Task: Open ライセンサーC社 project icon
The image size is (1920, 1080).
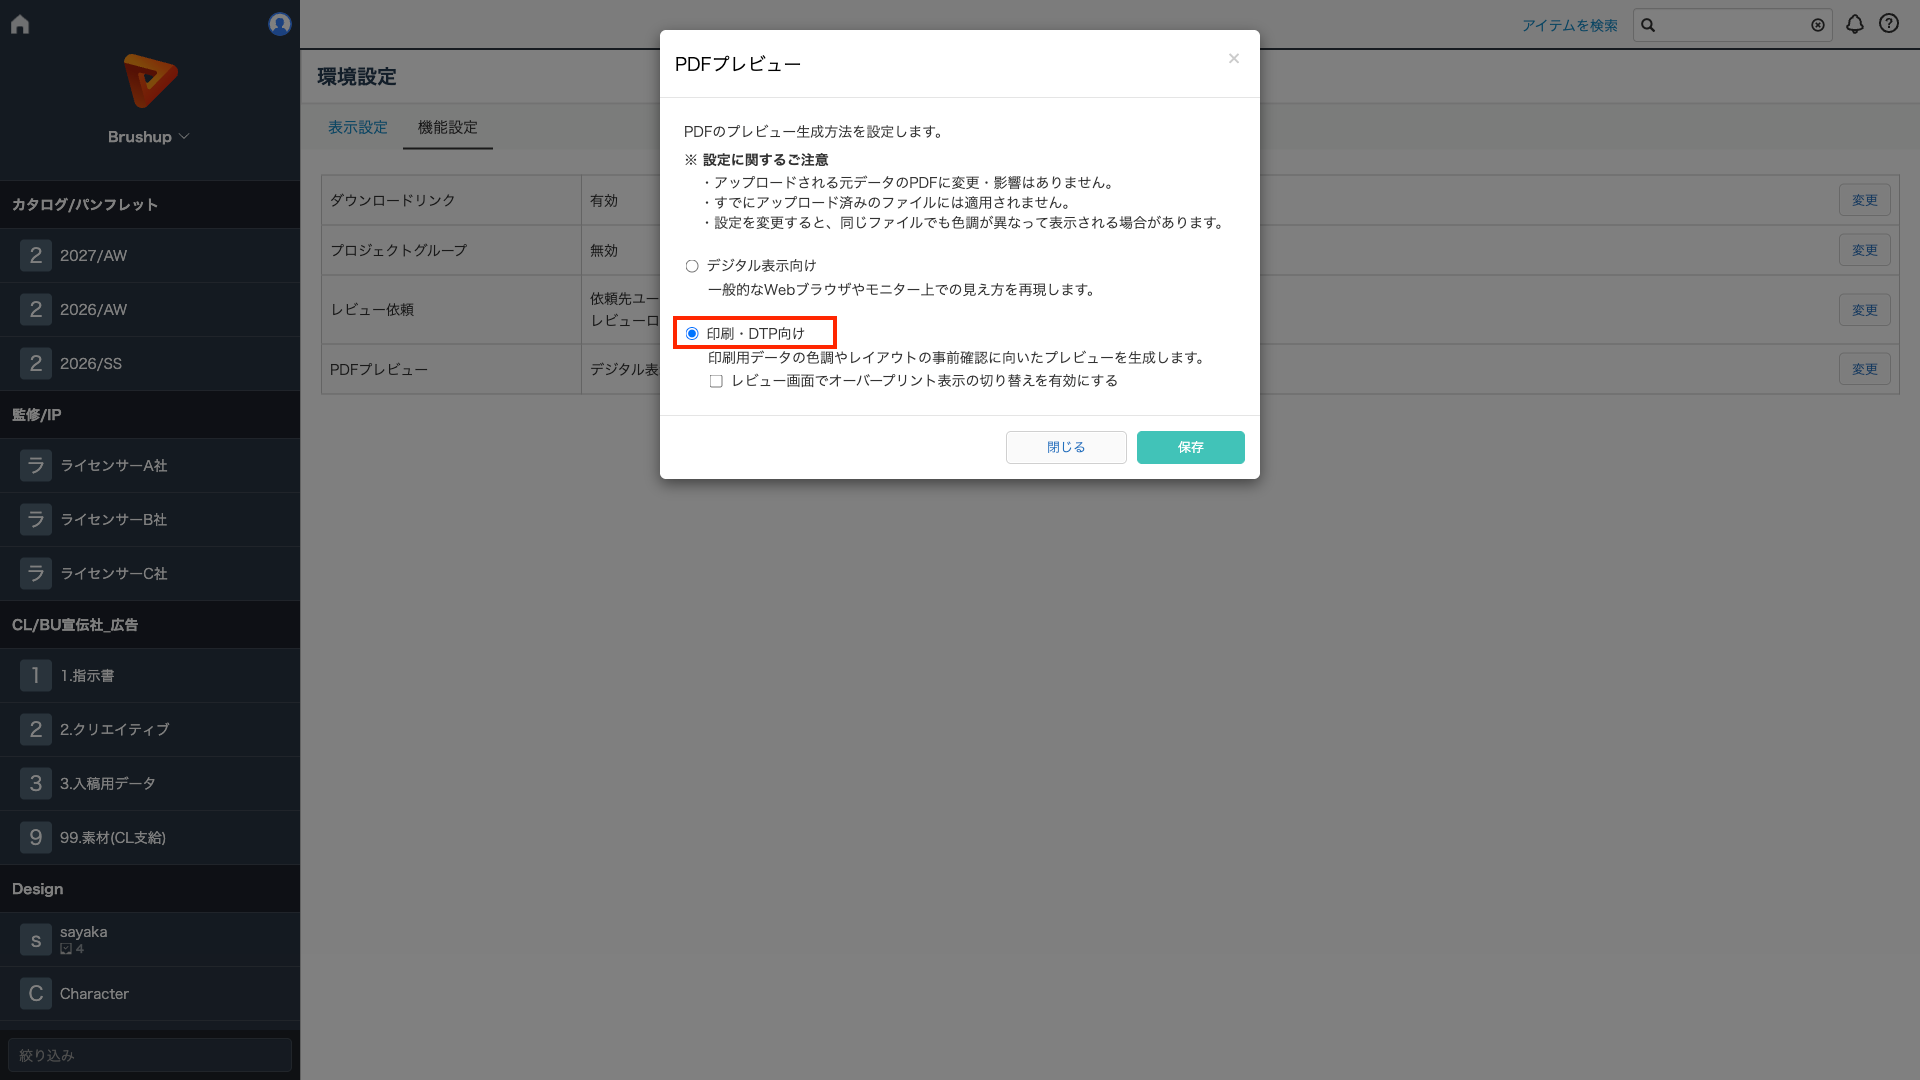Action: [x=36, y=573]
